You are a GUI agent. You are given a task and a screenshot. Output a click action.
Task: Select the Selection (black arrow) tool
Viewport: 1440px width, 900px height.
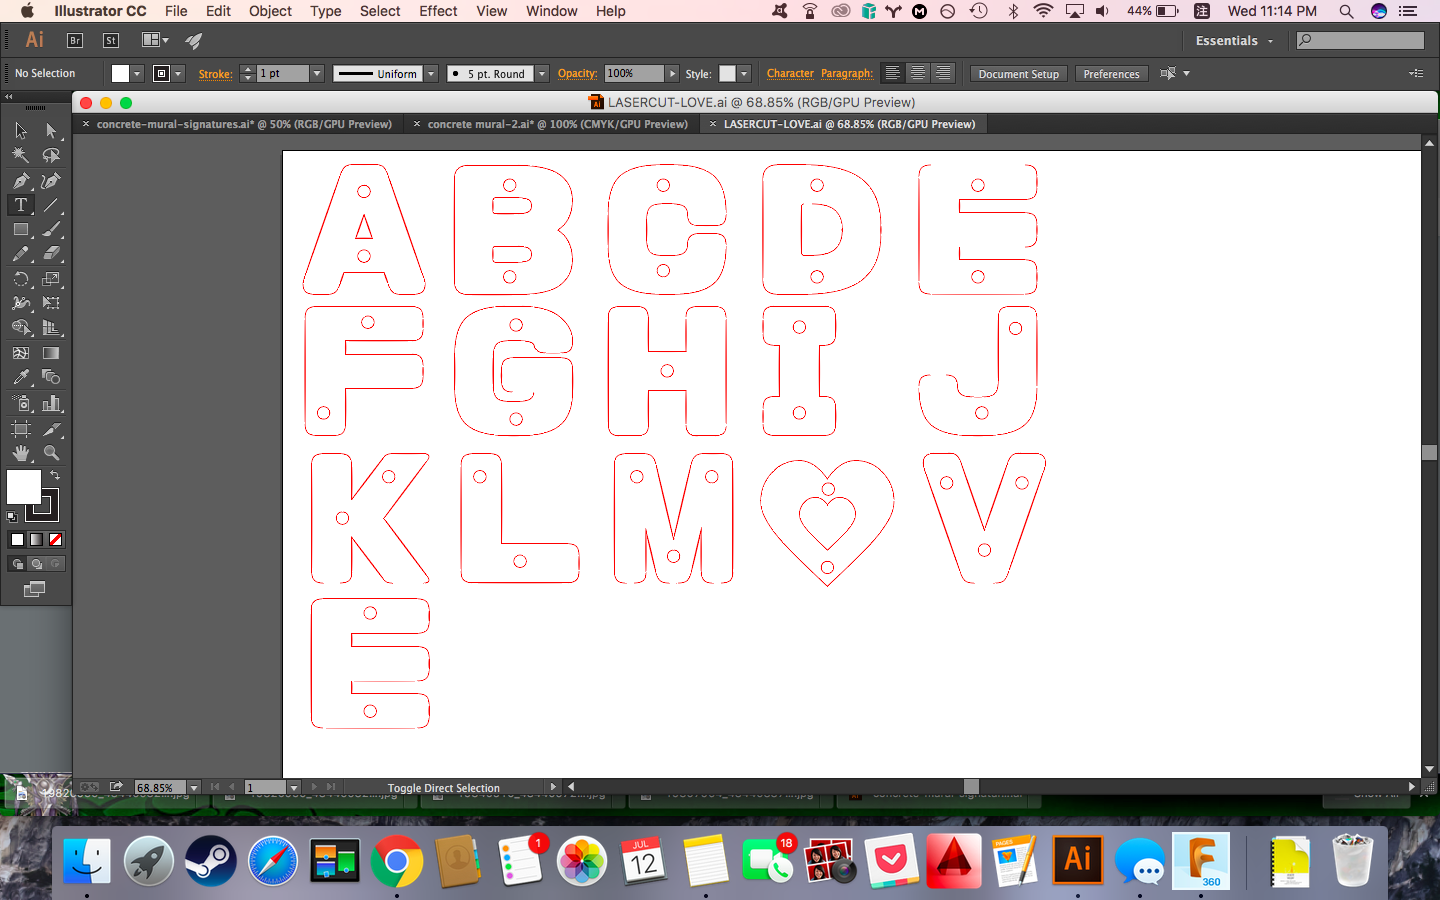pyautogui.click(x=21, y=131)
